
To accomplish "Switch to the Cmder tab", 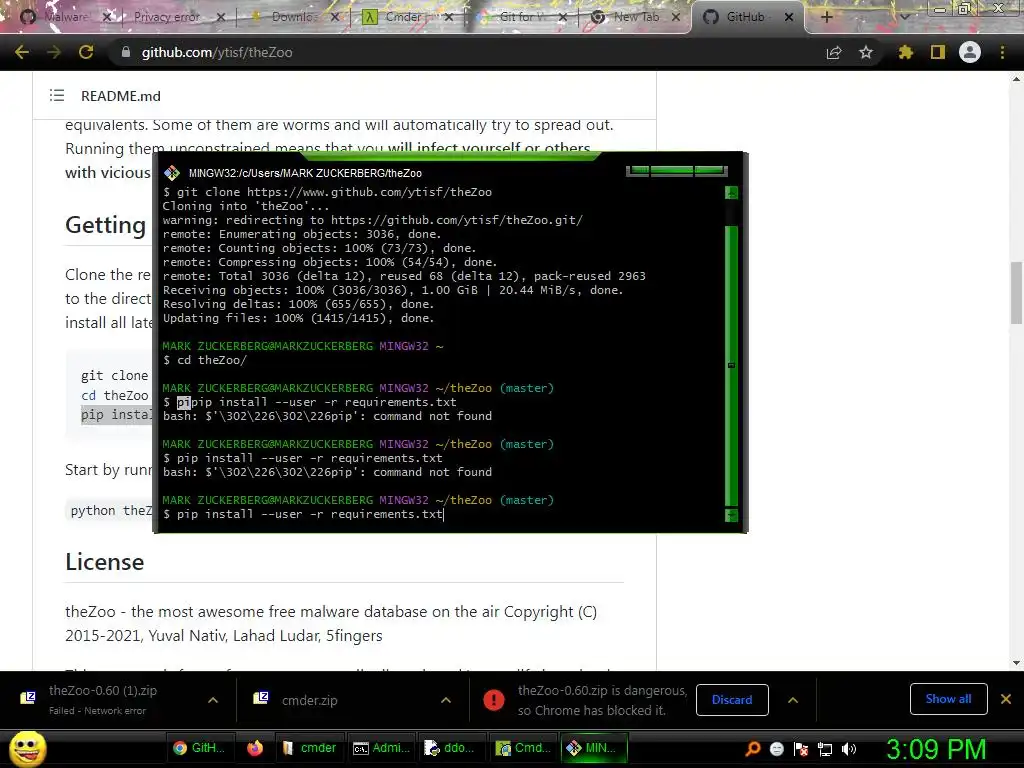I will pyautogui.click(x=404, y=17).
